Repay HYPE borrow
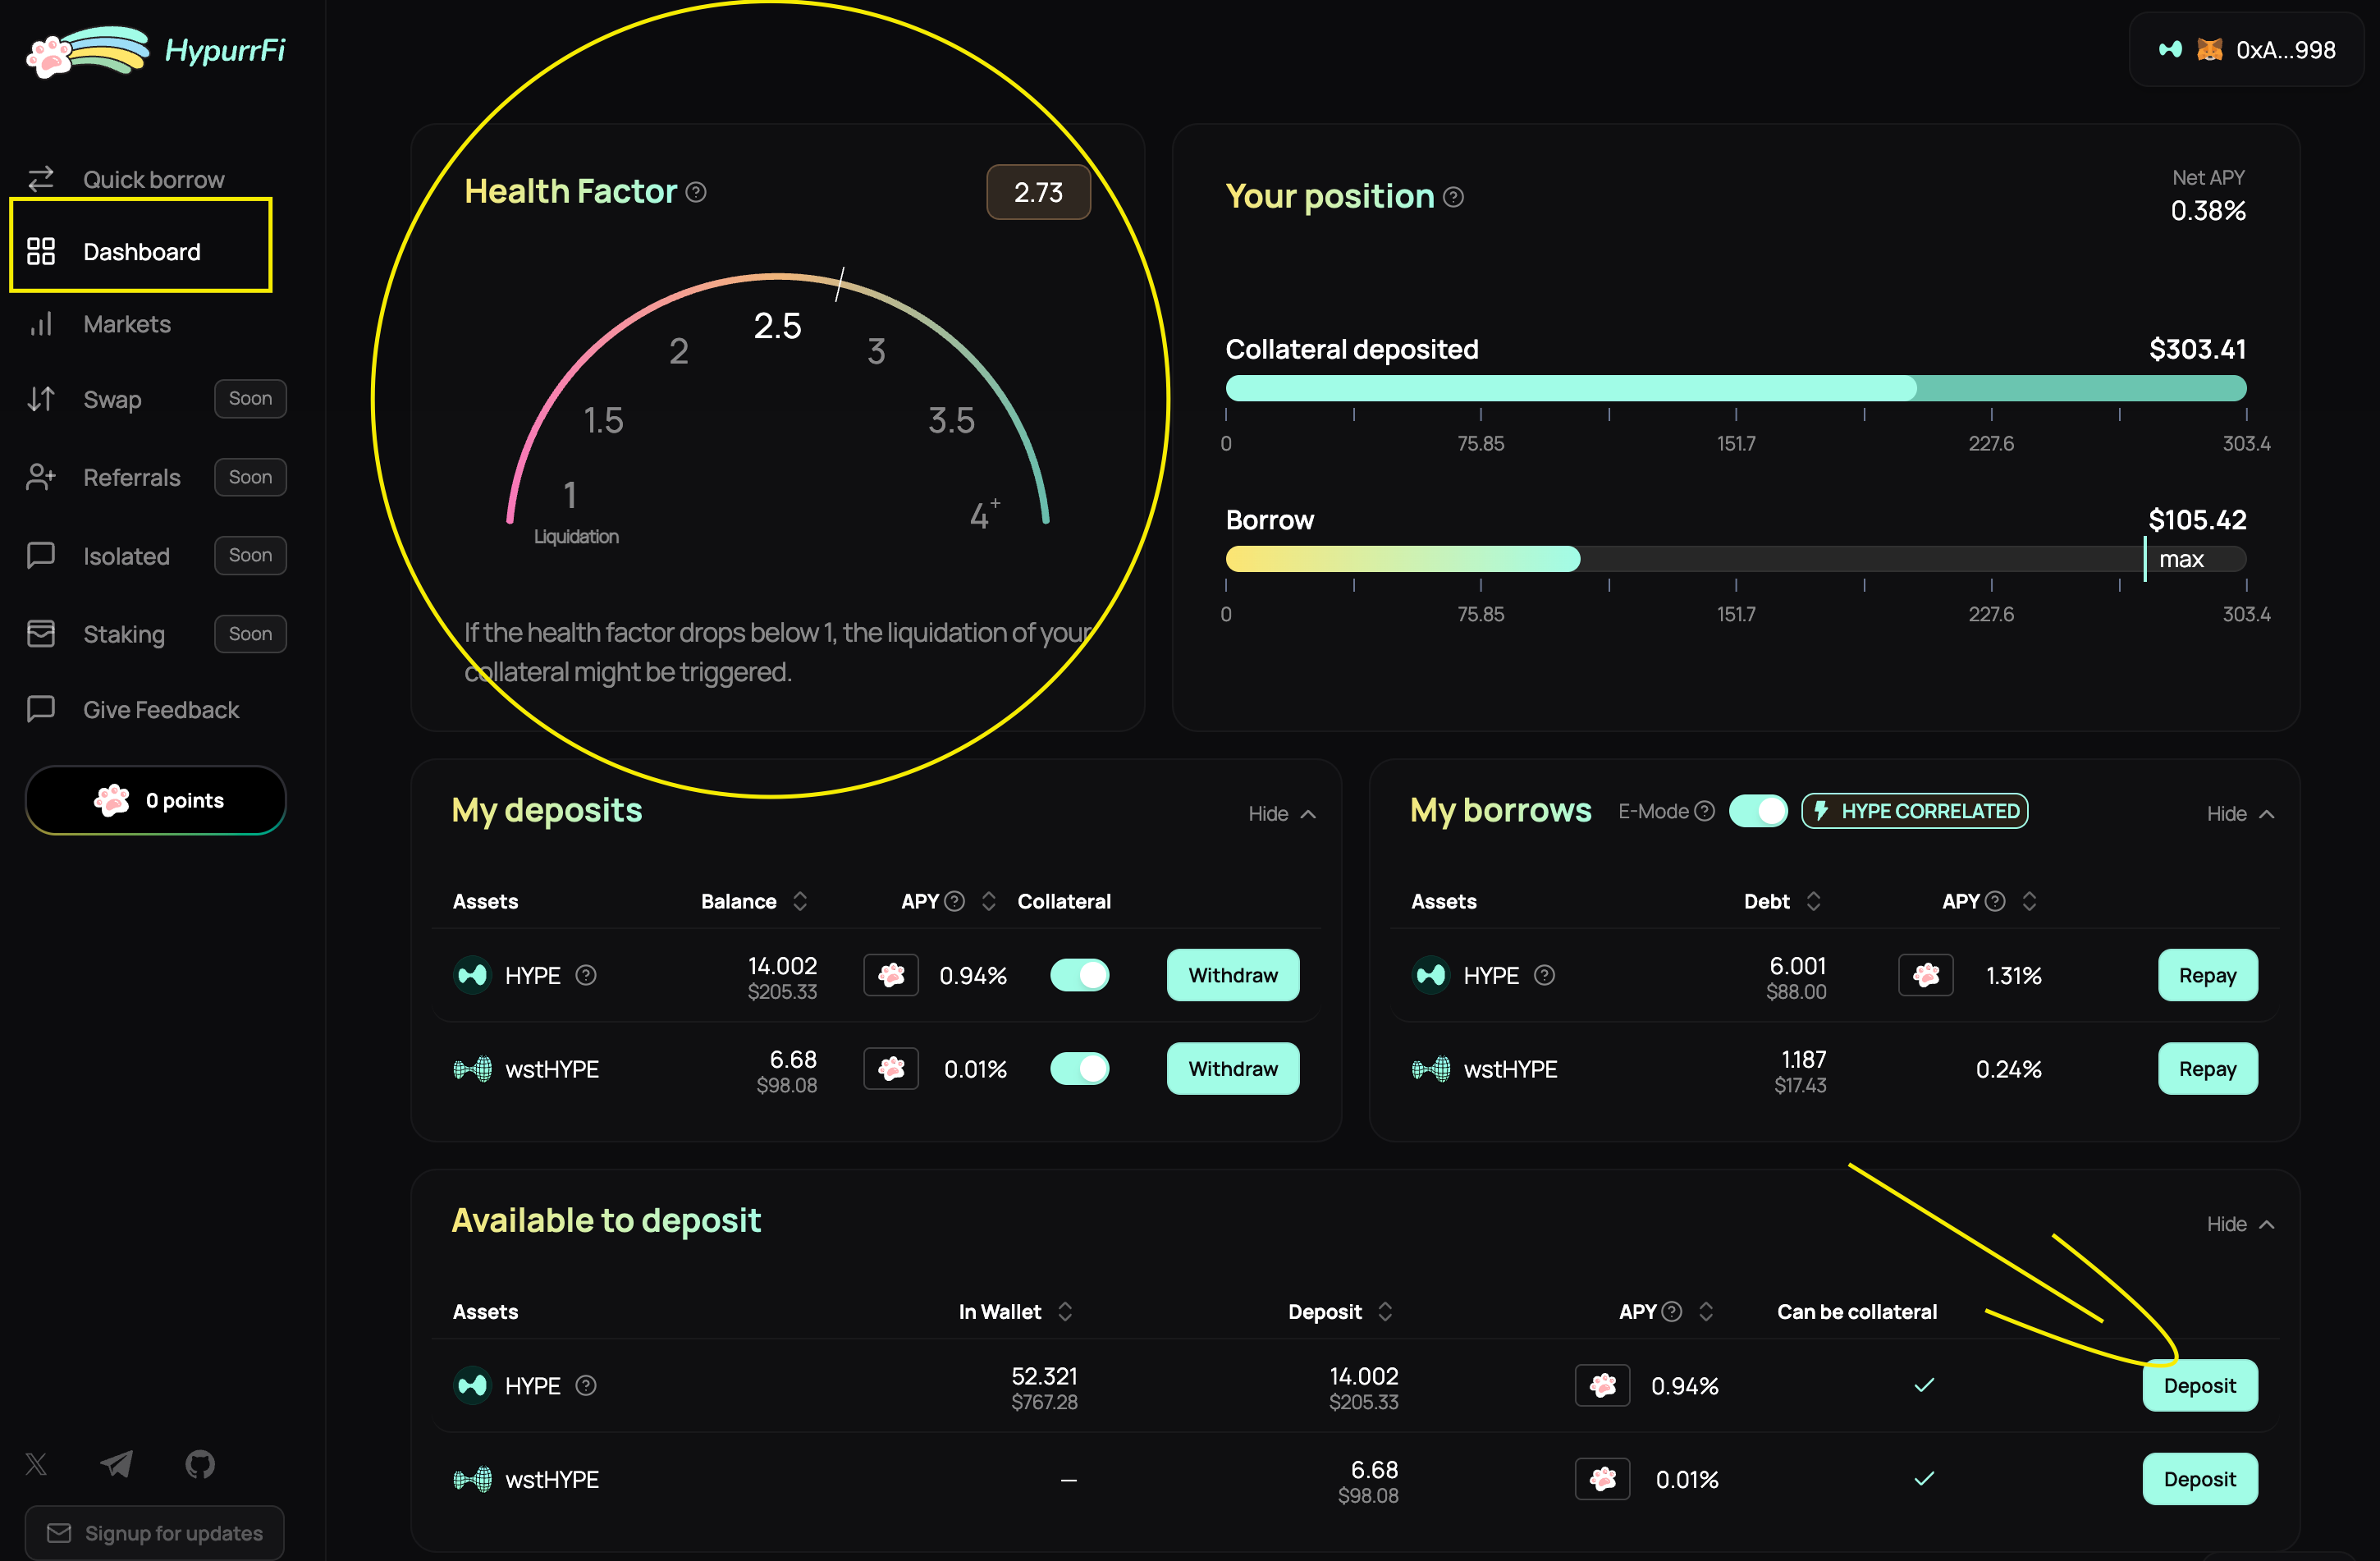 click(2207, 975)
